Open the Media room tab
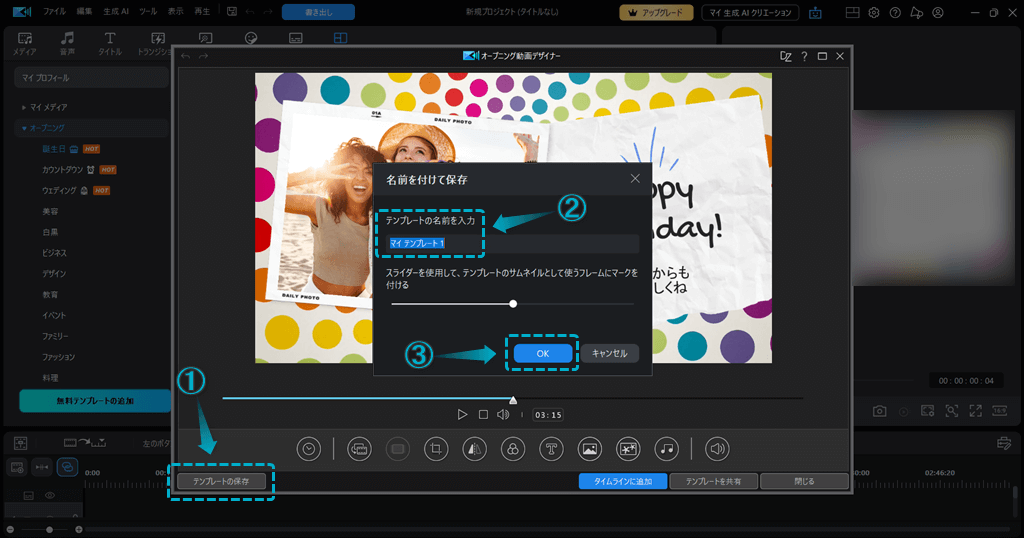 (25, 43)
